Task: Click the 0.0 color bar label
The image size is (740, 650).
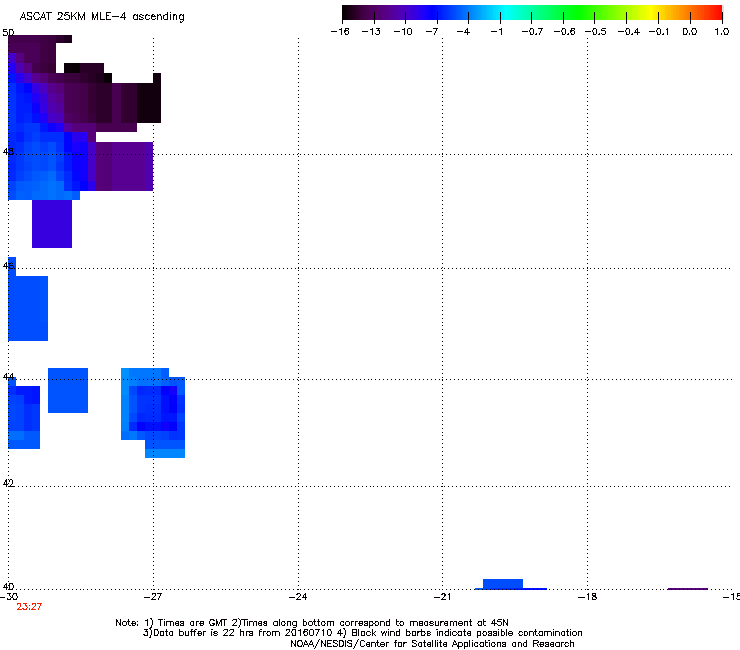Action: [690, 32]
